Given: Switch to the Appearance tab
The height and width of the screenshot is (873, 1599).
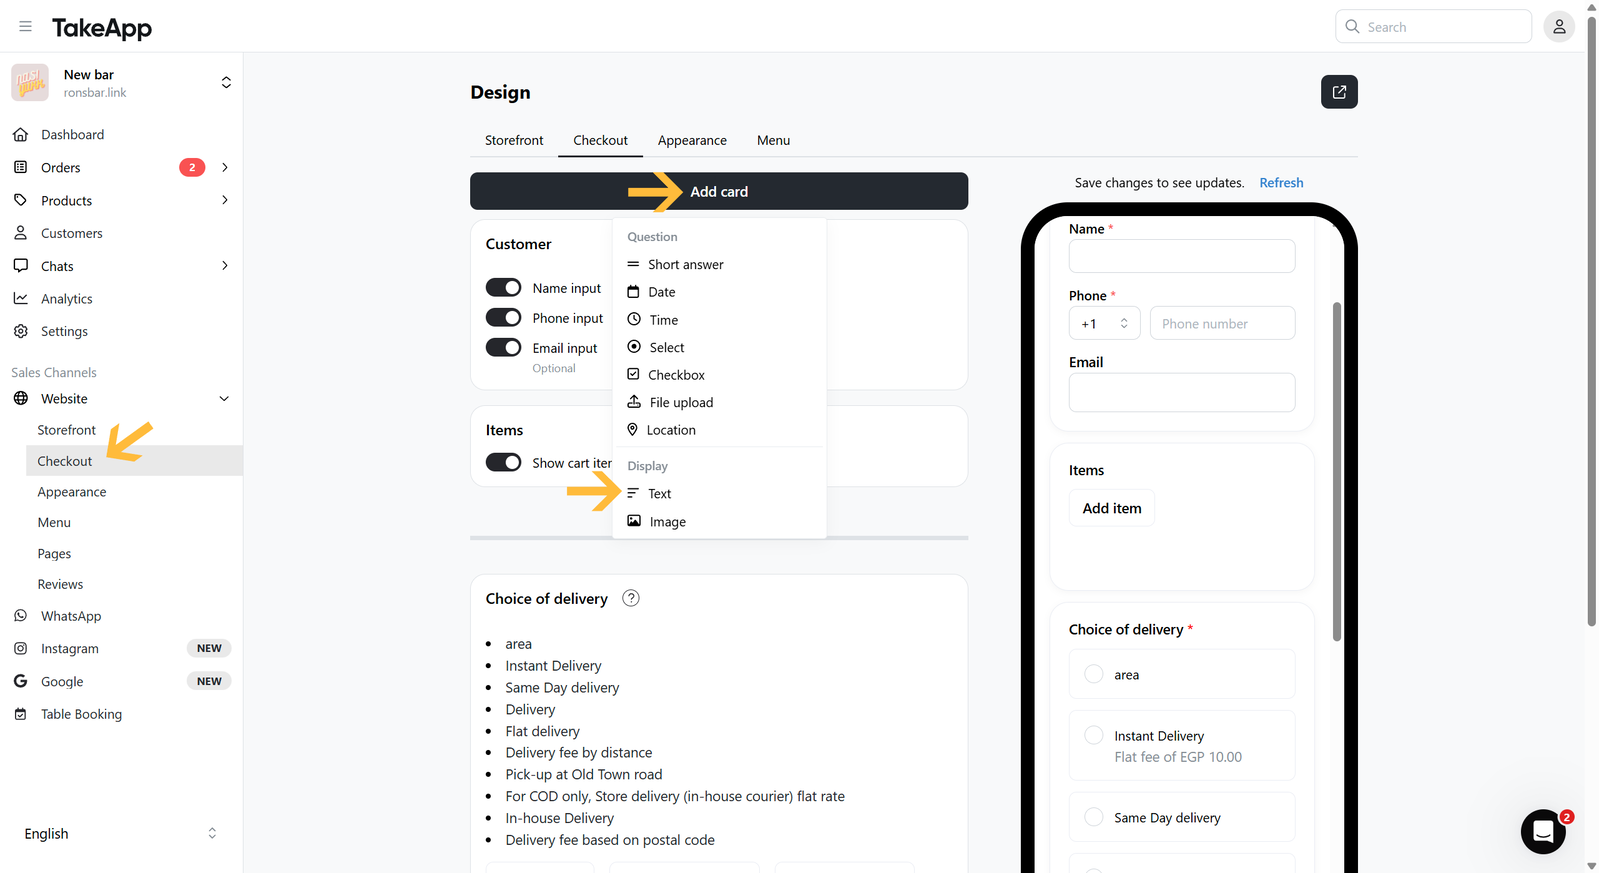Looking at the screenshot, I should [x=692, y=140].
